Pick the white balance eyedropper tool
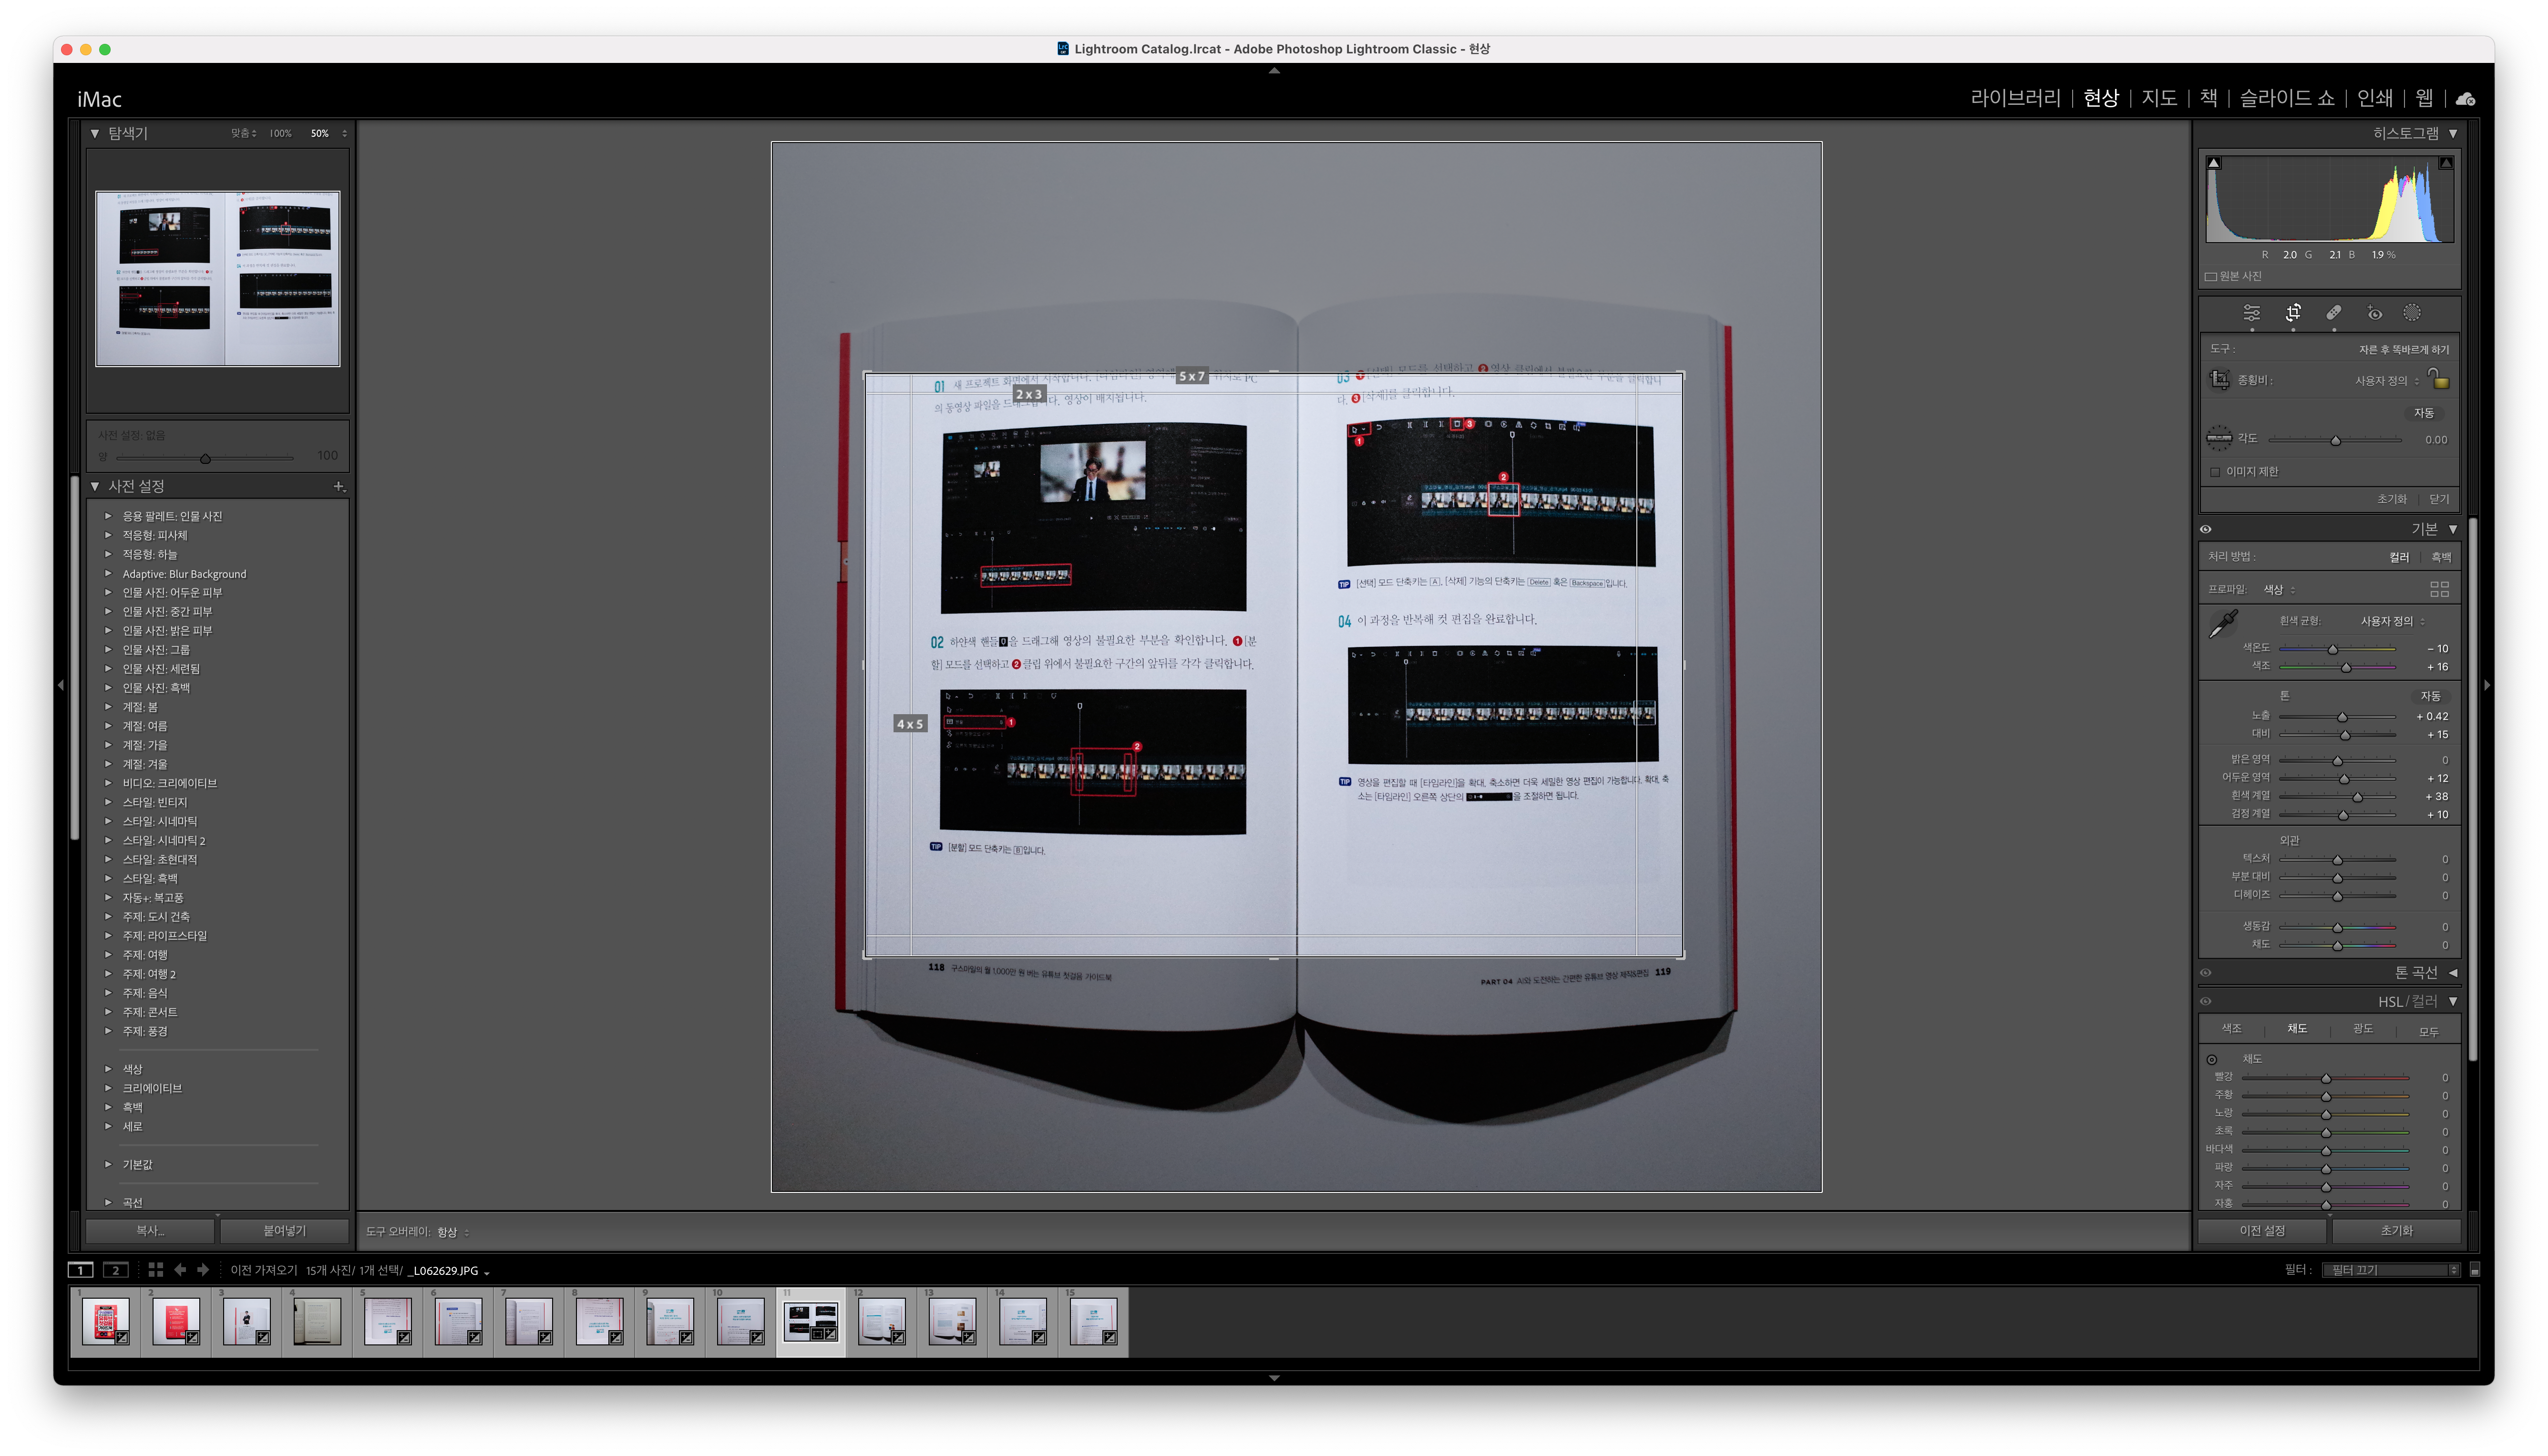2548x1456 pixels. (2223, 623)
